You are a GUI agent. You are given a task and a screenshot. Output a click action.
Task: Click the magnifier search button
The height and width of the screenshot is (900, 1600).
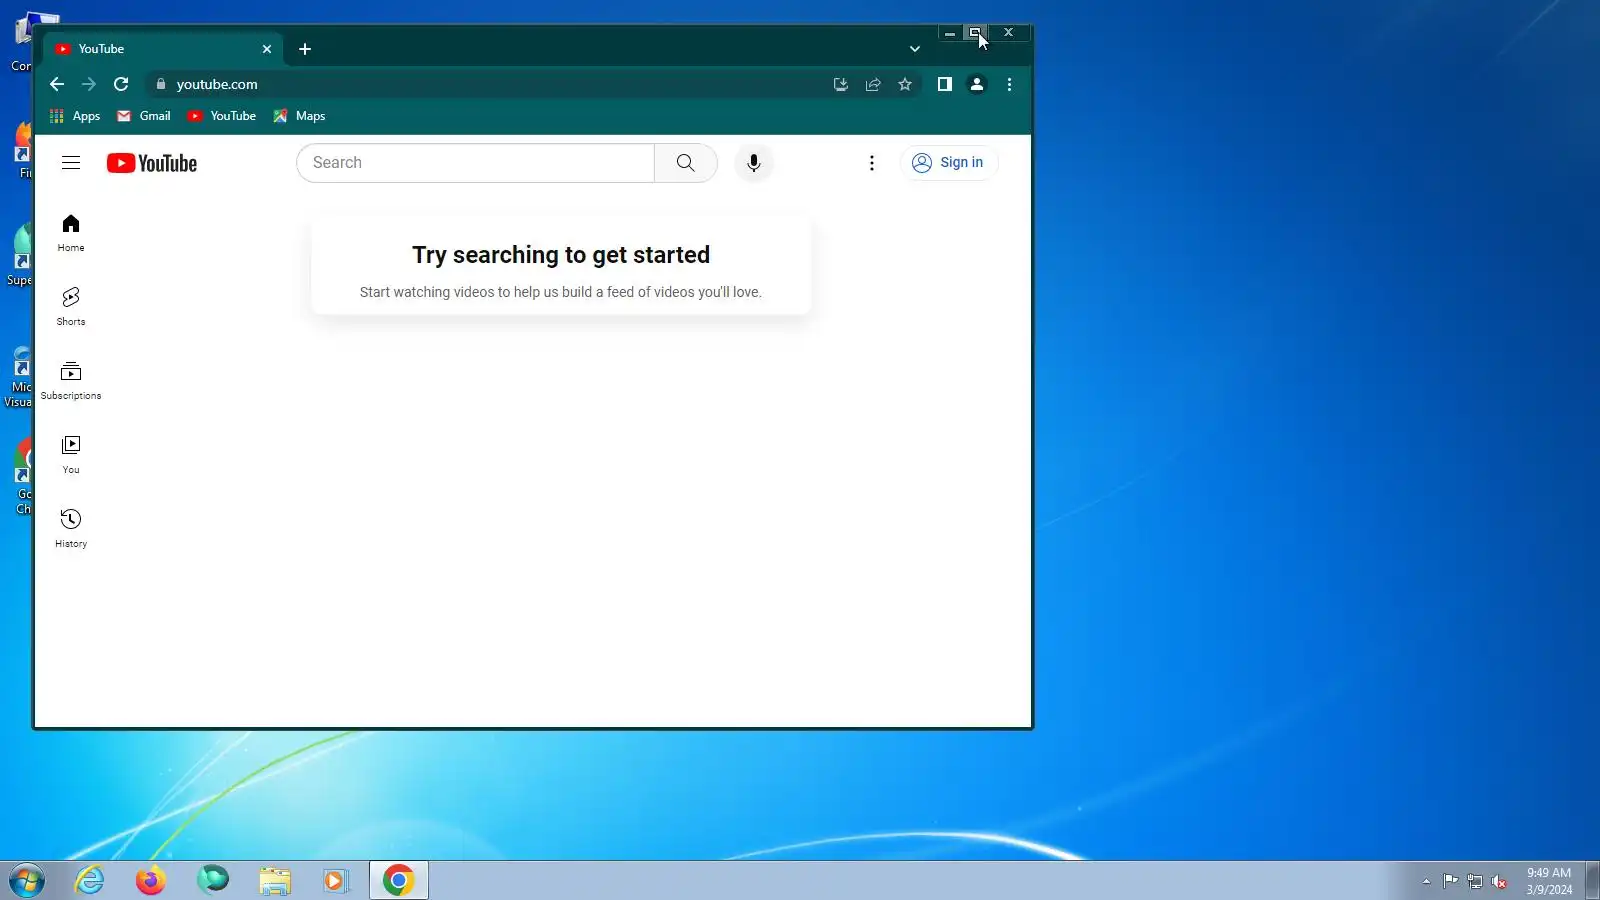click(686, 163)
